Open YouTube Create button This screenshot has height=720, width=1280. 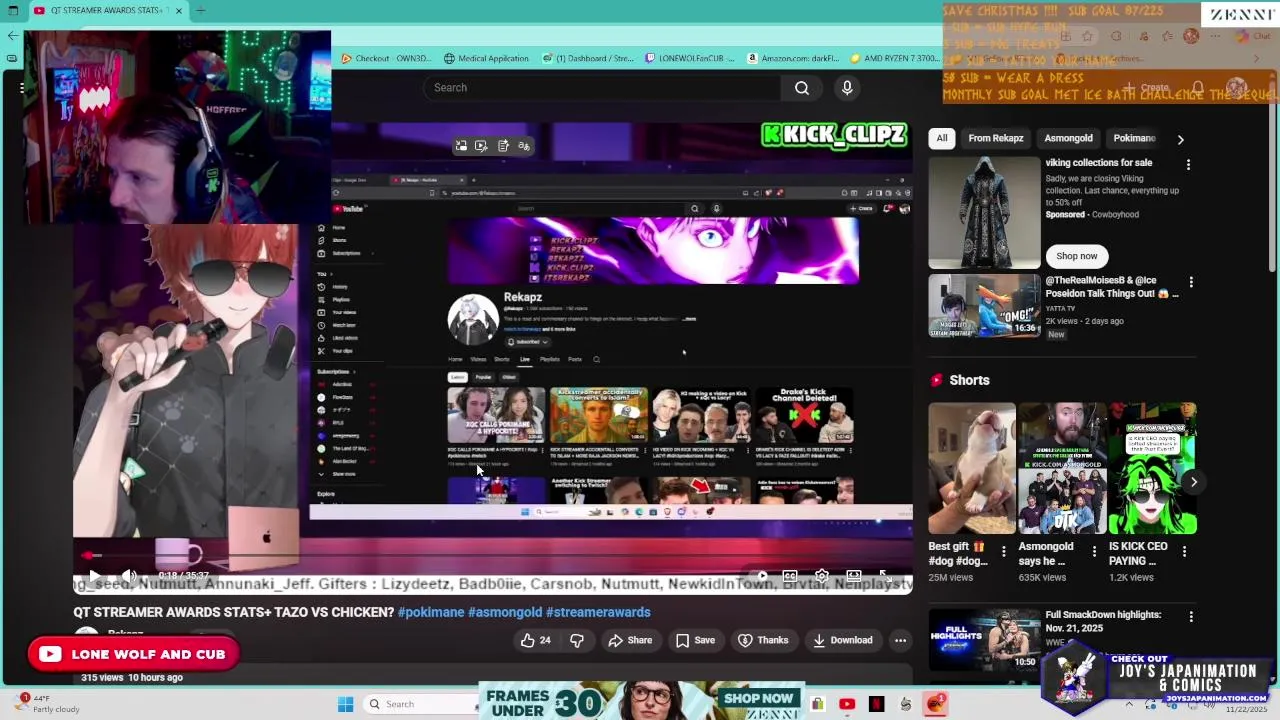pos(1145,88)
